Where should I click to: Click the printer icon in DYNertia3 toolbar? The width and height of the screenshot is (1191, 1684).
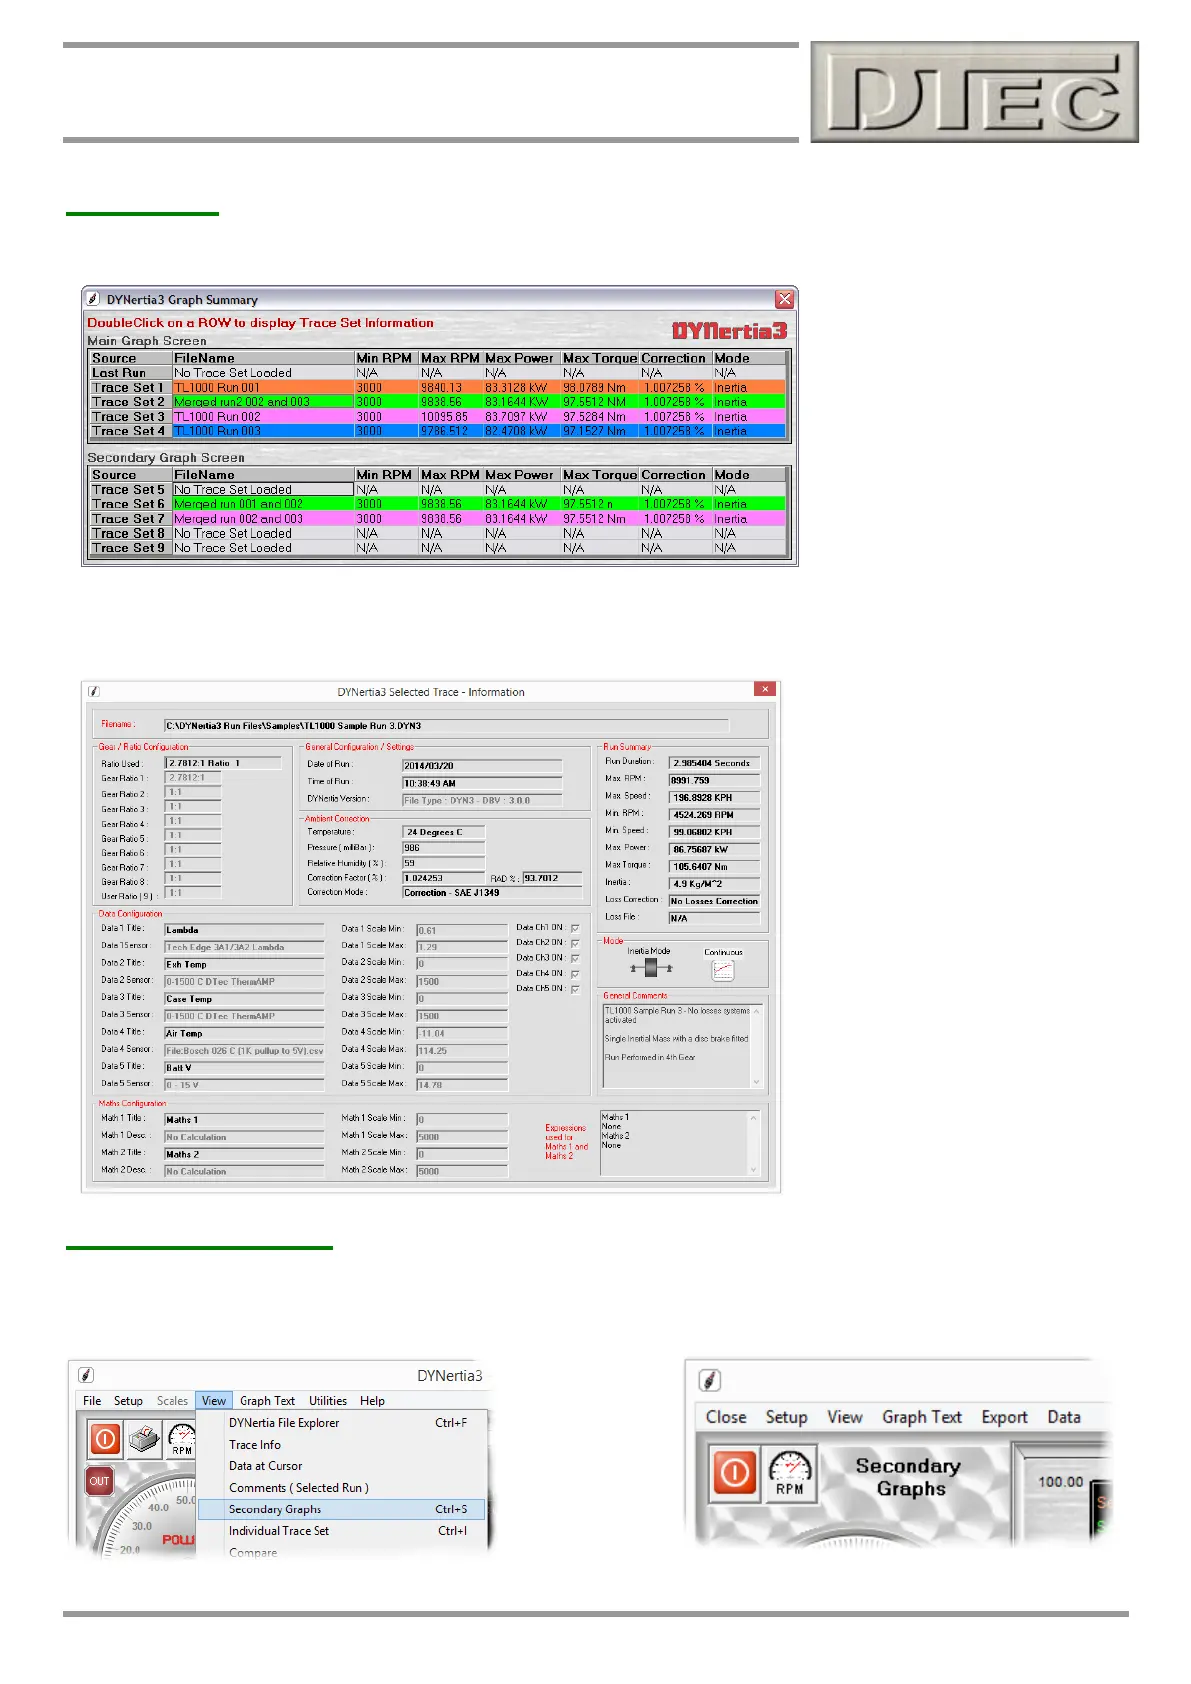pyautogui.click(x=144, y=1439)
